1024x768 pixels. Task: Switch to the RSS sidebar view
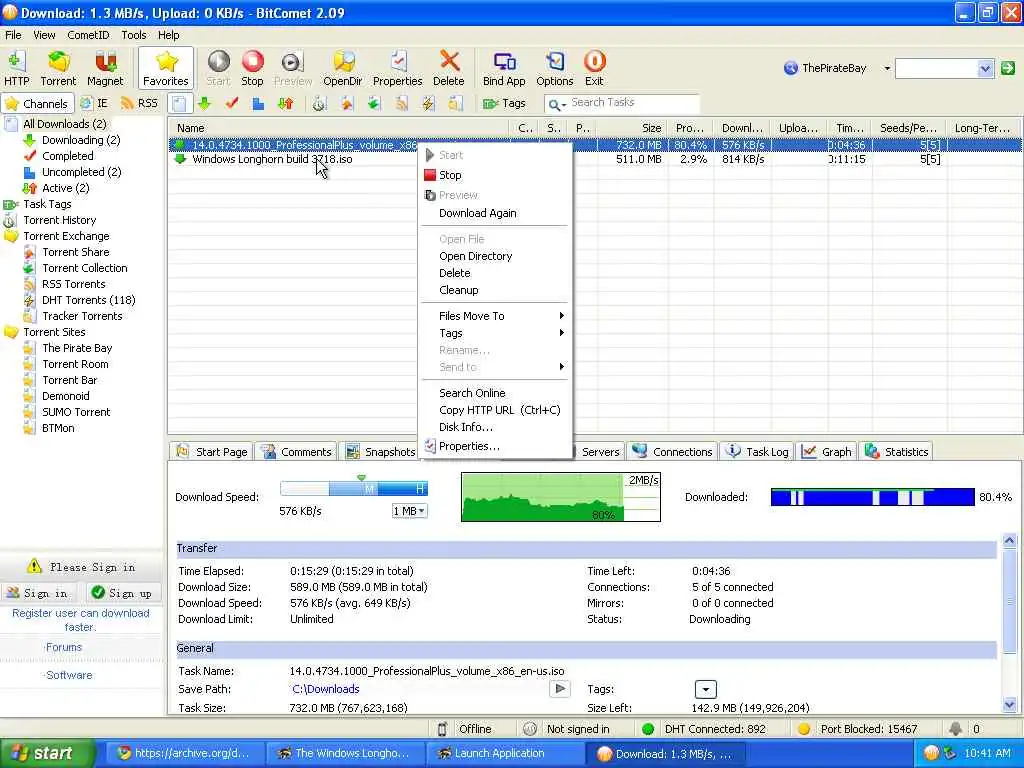point(140,103)
